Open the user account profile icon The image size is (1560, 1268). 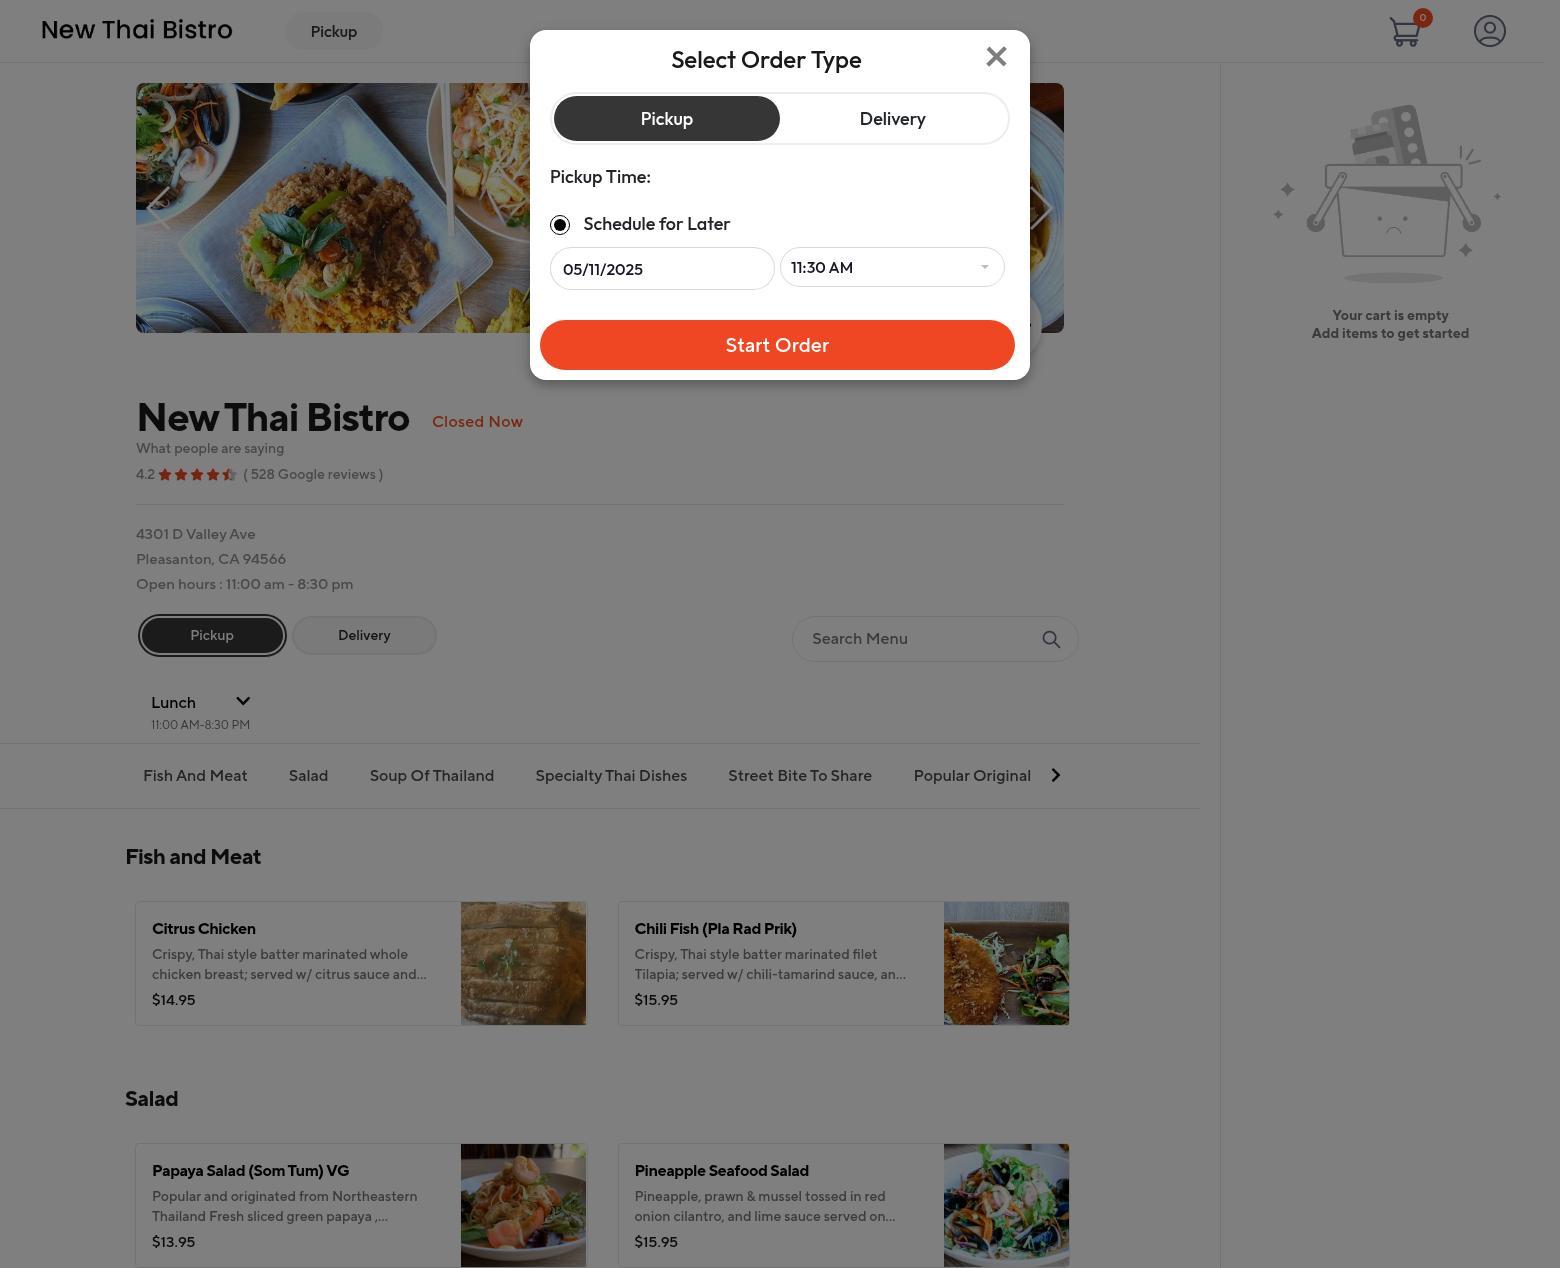tap(1490, 31)
